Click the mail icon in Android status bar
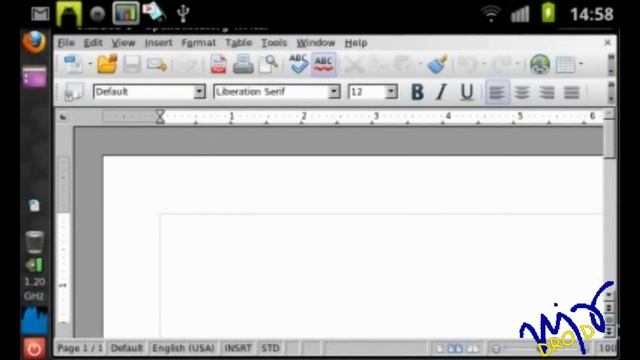This screenshot has height=360, width=640. pyautogui.click(x=40, y=14)
